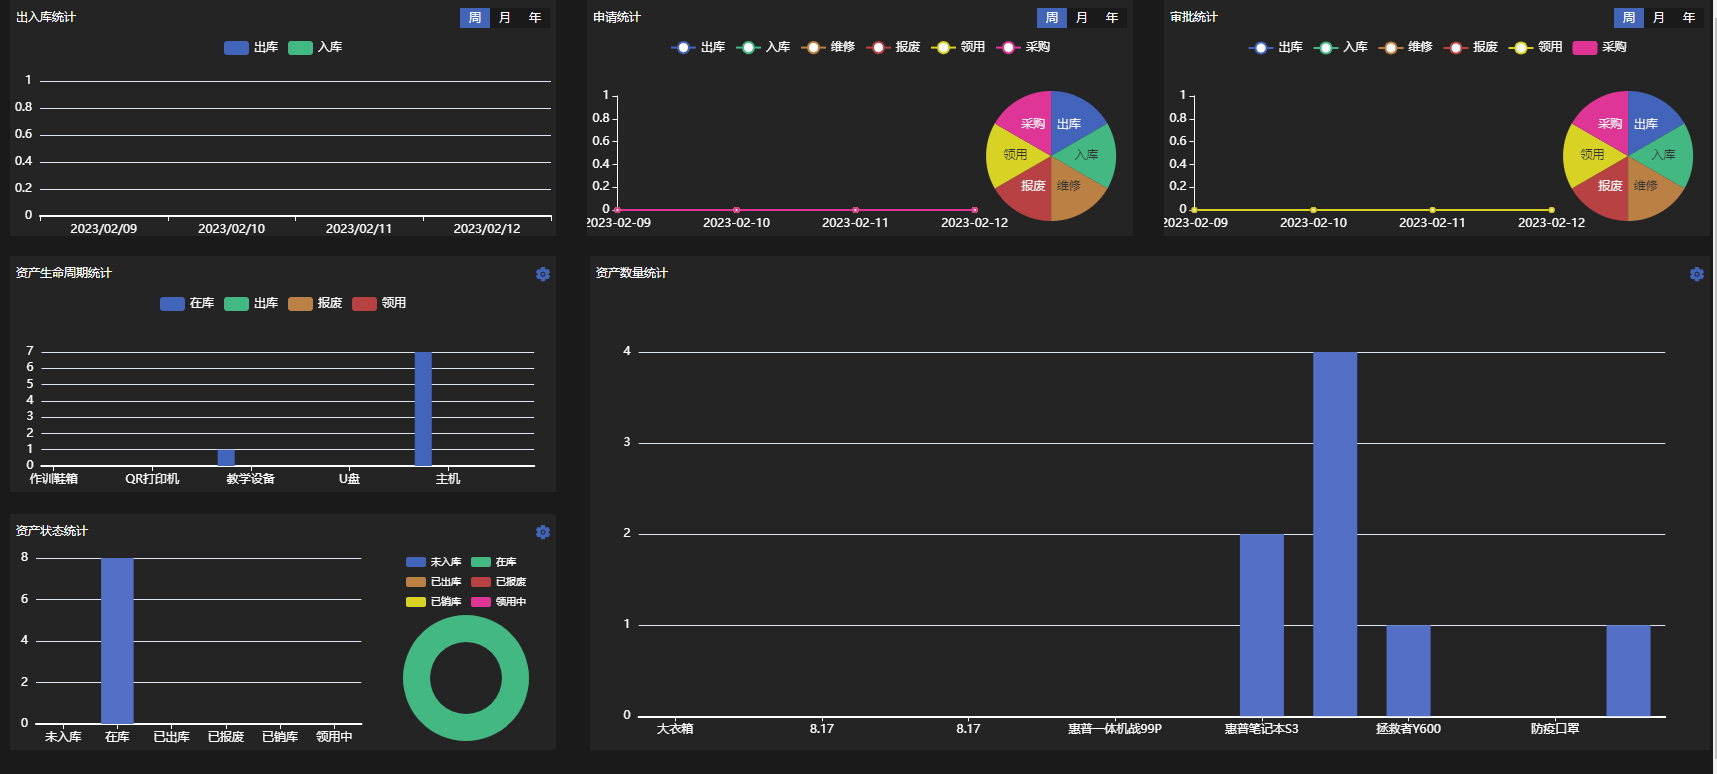The height and width of the screenshot is (774, 1717).
Task: Select 年 tab in 申请统计 panel
Action: 1112,18
